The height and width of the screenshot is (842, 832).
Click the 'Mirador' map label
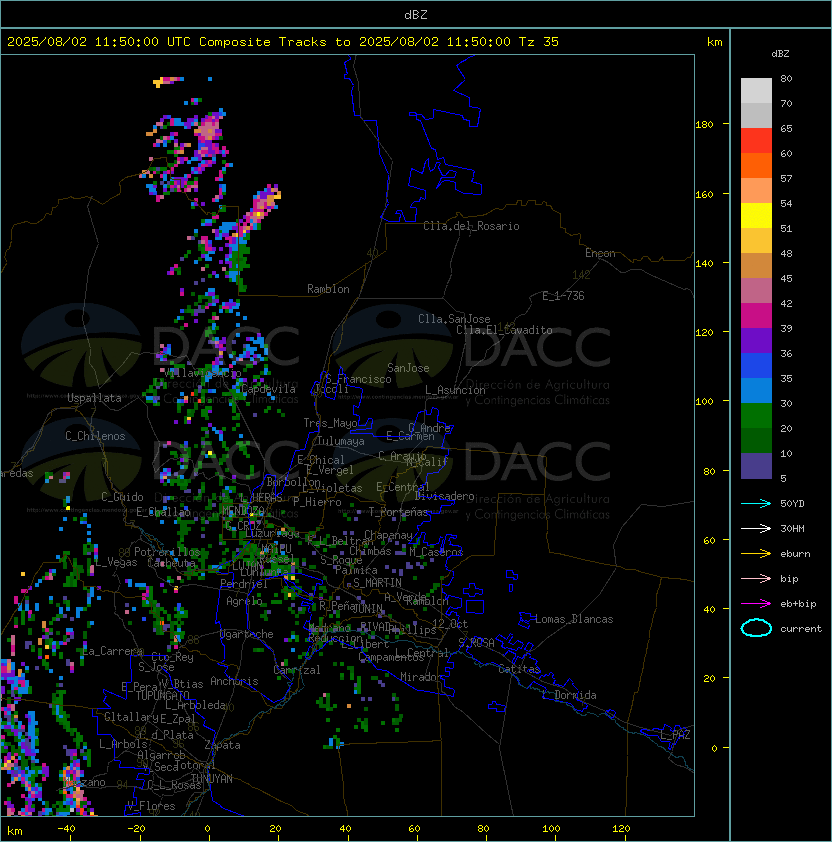(421, 677)
